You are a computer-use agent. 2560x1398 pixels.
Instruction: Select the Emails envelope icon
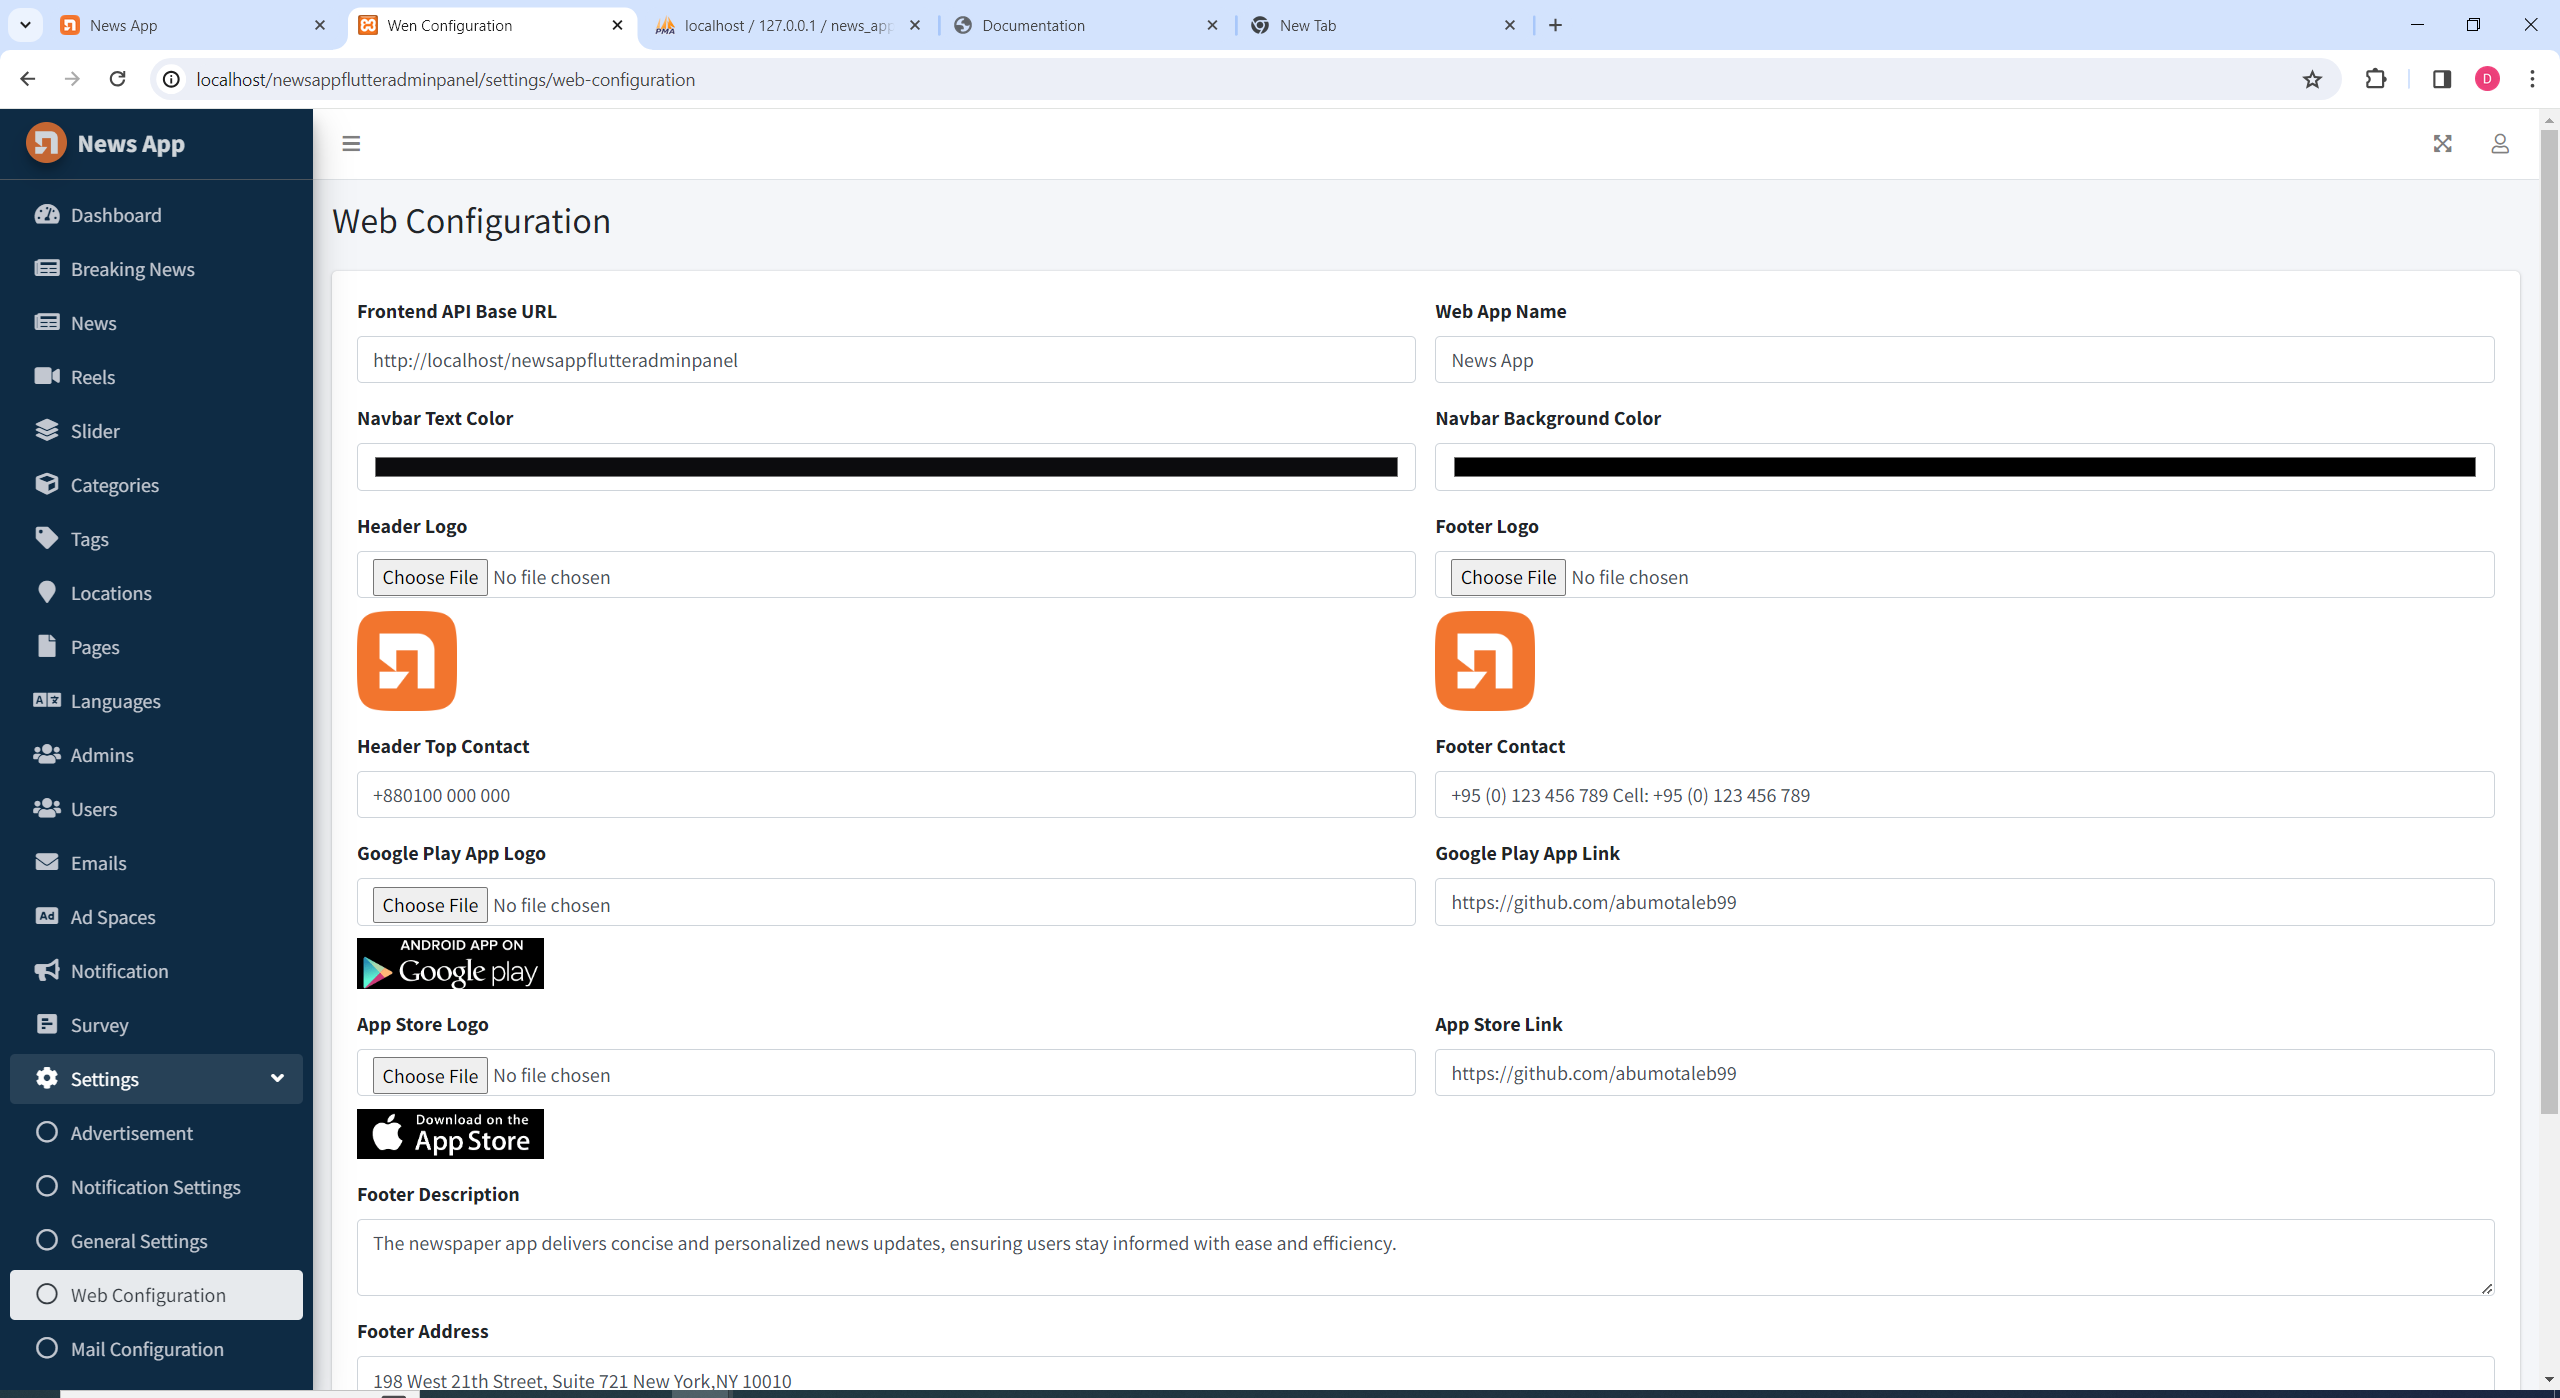[46, 862]
